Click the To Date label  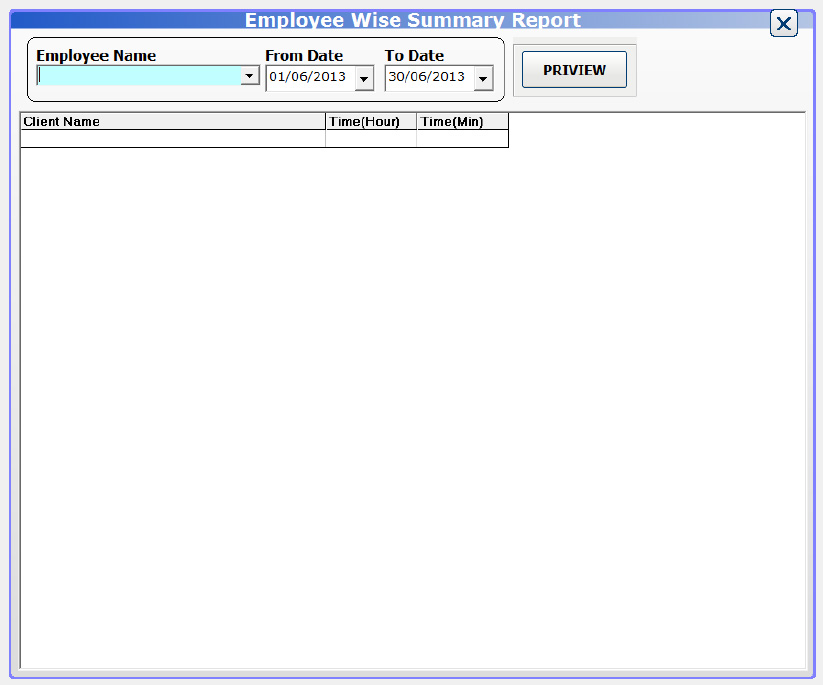coord(413,55)
